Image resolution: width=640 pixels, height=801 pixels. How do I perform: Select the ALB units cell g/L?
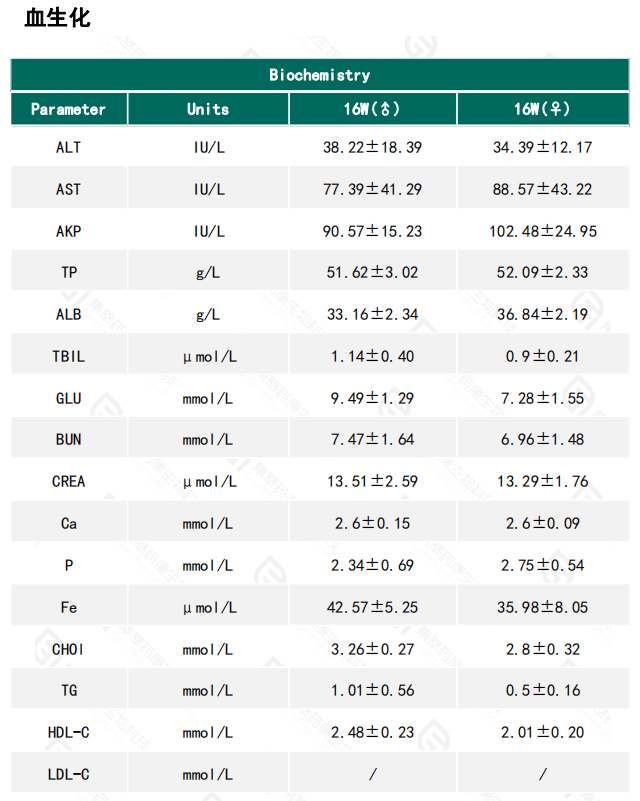[x=208, y=314]
